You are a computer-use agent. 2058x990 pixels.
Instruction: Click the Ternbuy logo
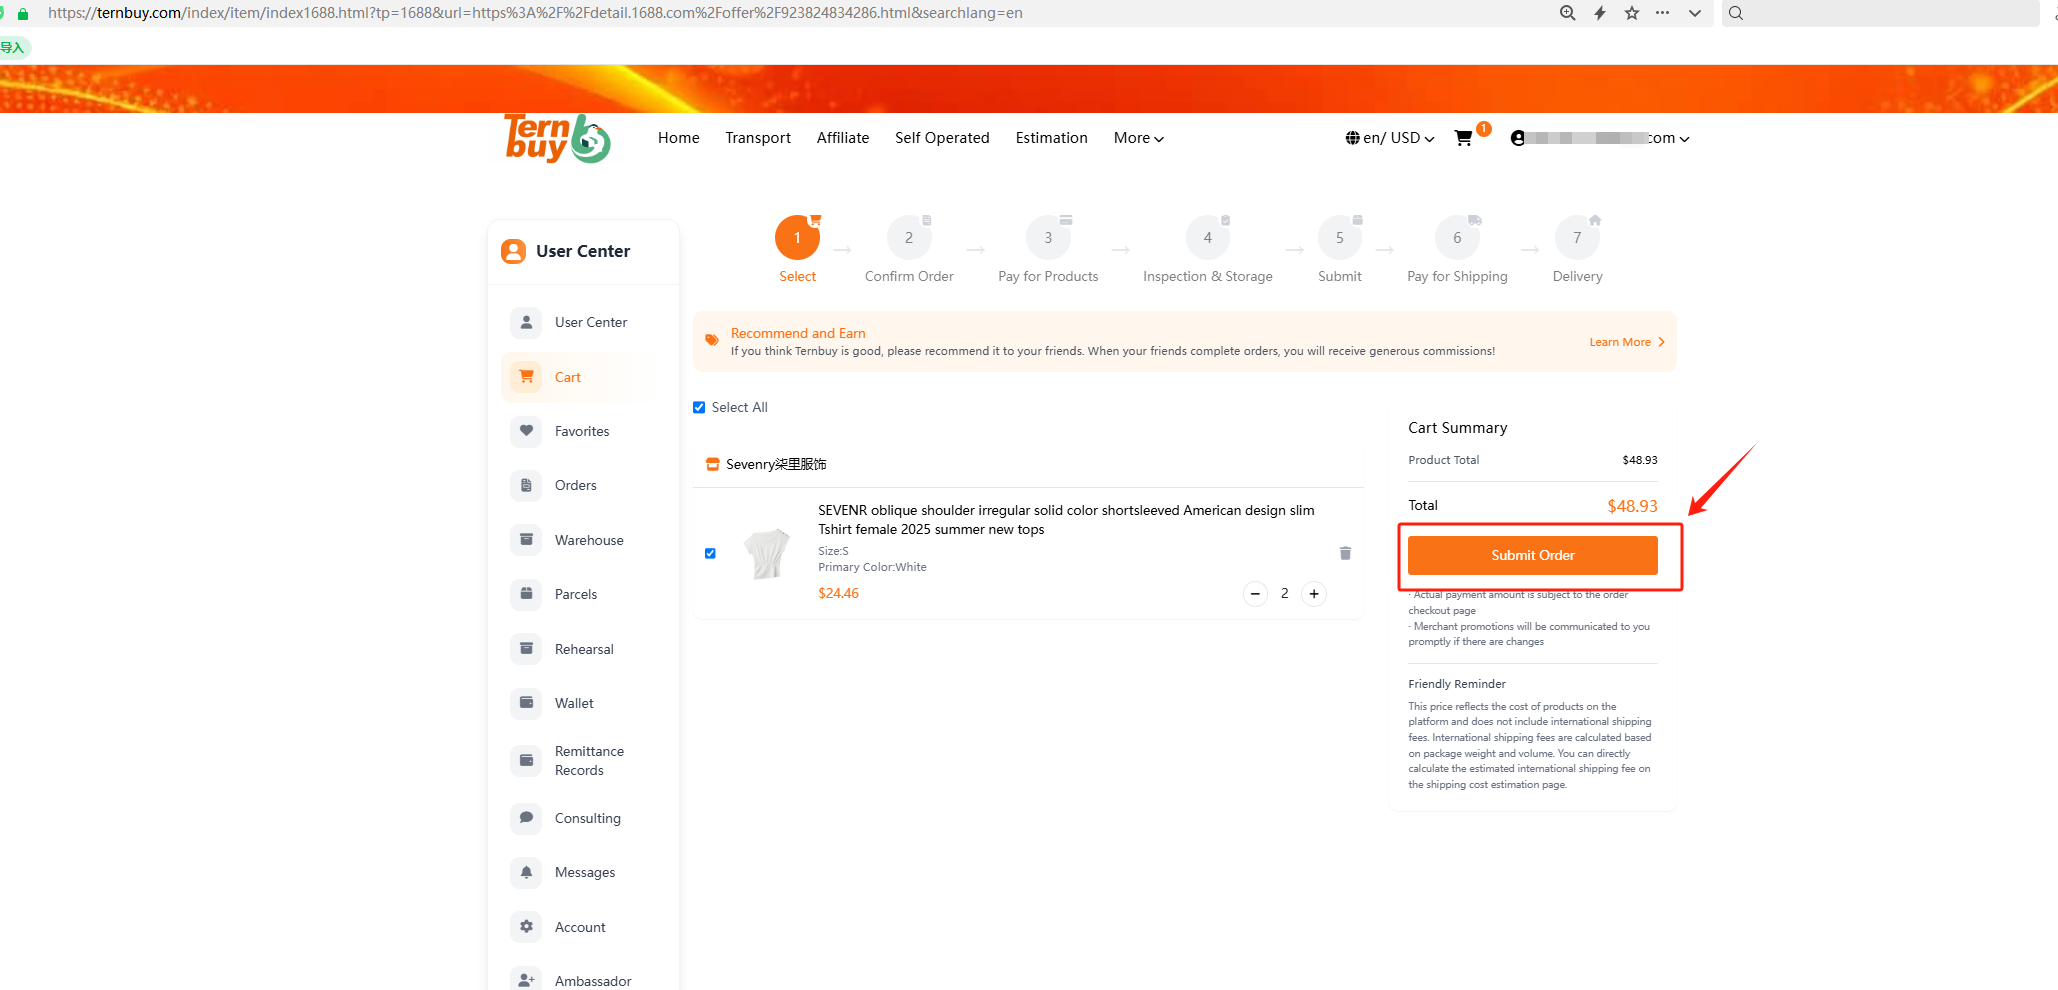click(557, 139)
